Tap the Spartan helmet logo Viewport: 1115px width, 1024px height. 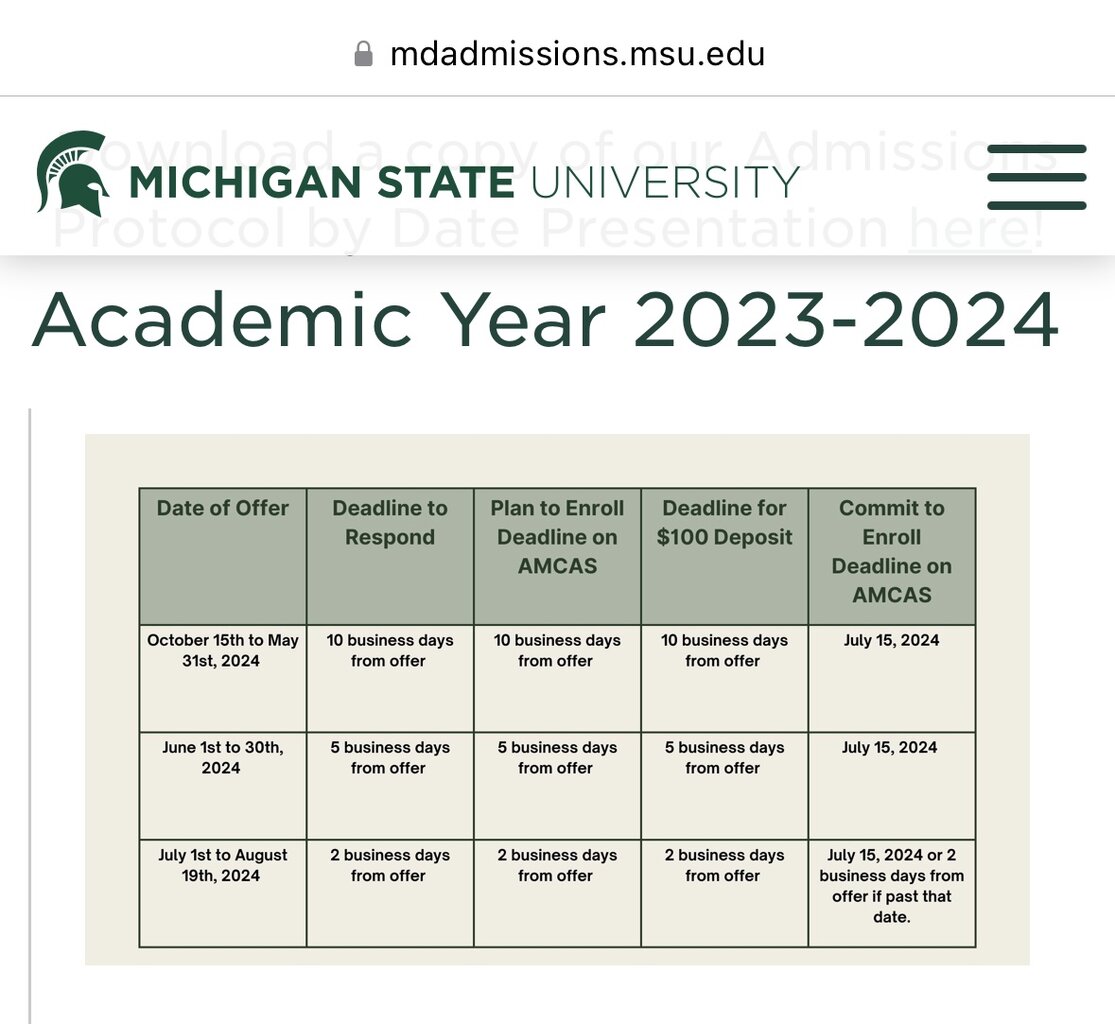tap(73, 174)
